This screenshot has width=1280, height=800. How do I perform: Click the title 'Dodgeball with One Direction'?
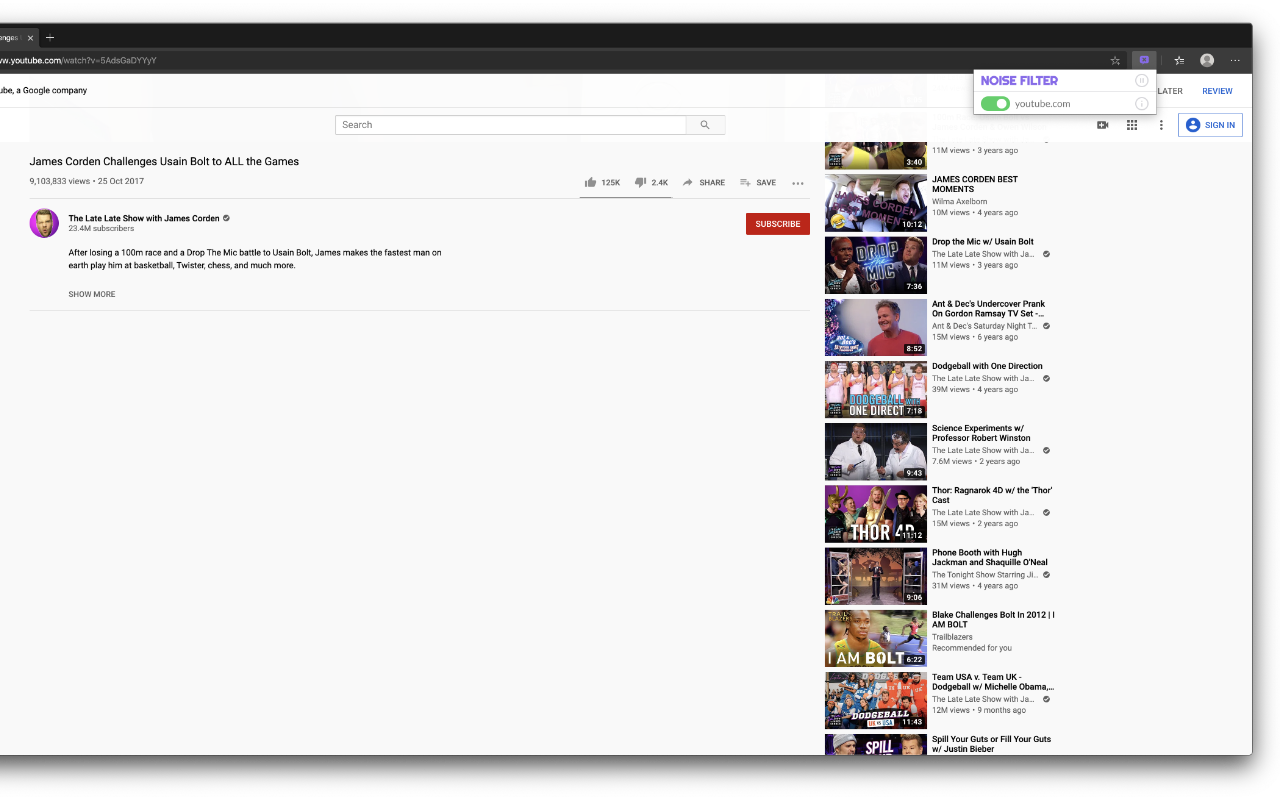(x=987, y=366)
